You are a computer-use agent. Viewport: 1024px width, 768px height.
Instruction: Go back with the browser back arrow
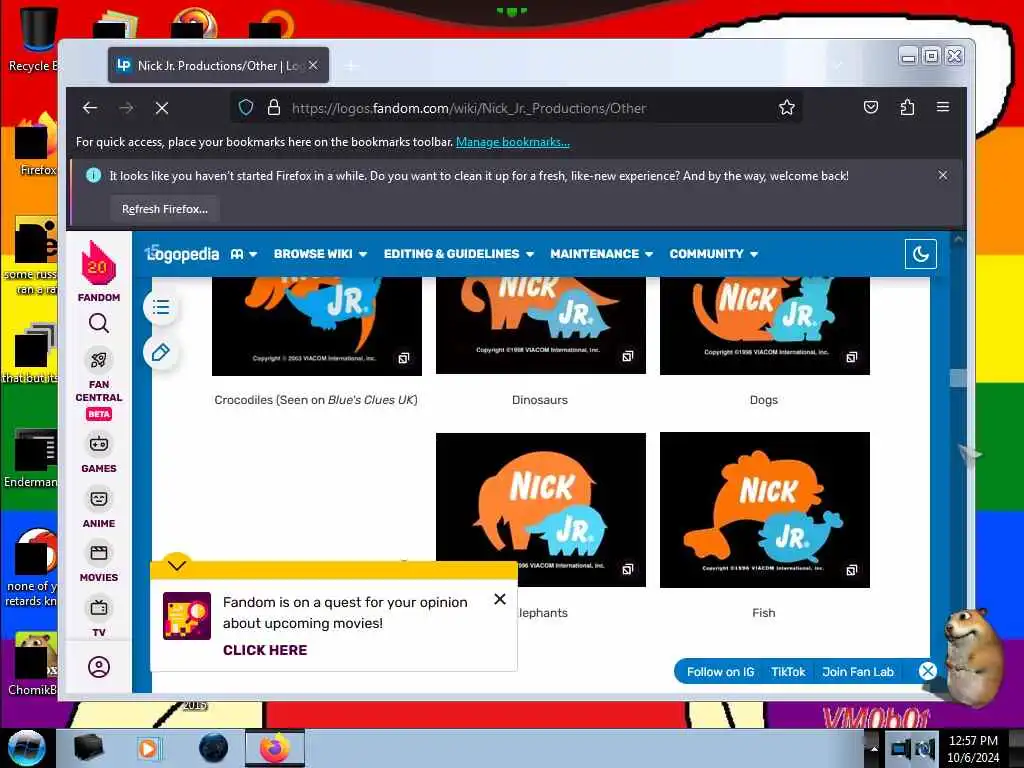pyautogui.click(x=90, y=108)
